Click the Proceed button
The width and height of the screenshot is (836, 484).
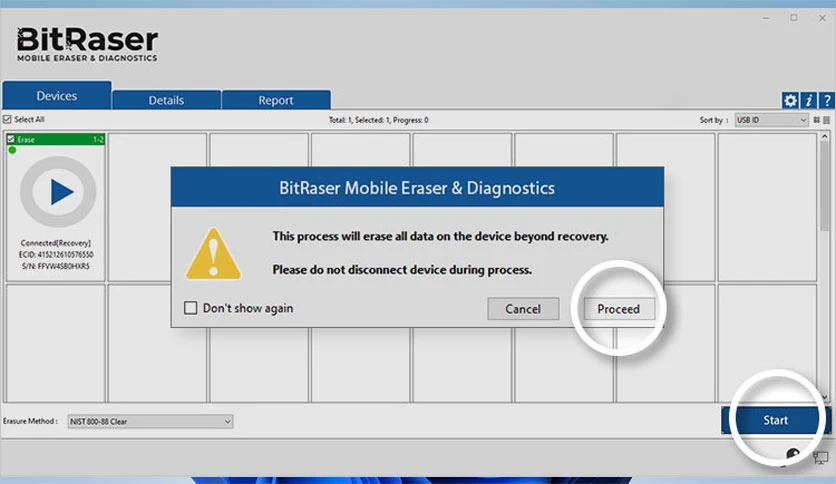pos(618,309)
